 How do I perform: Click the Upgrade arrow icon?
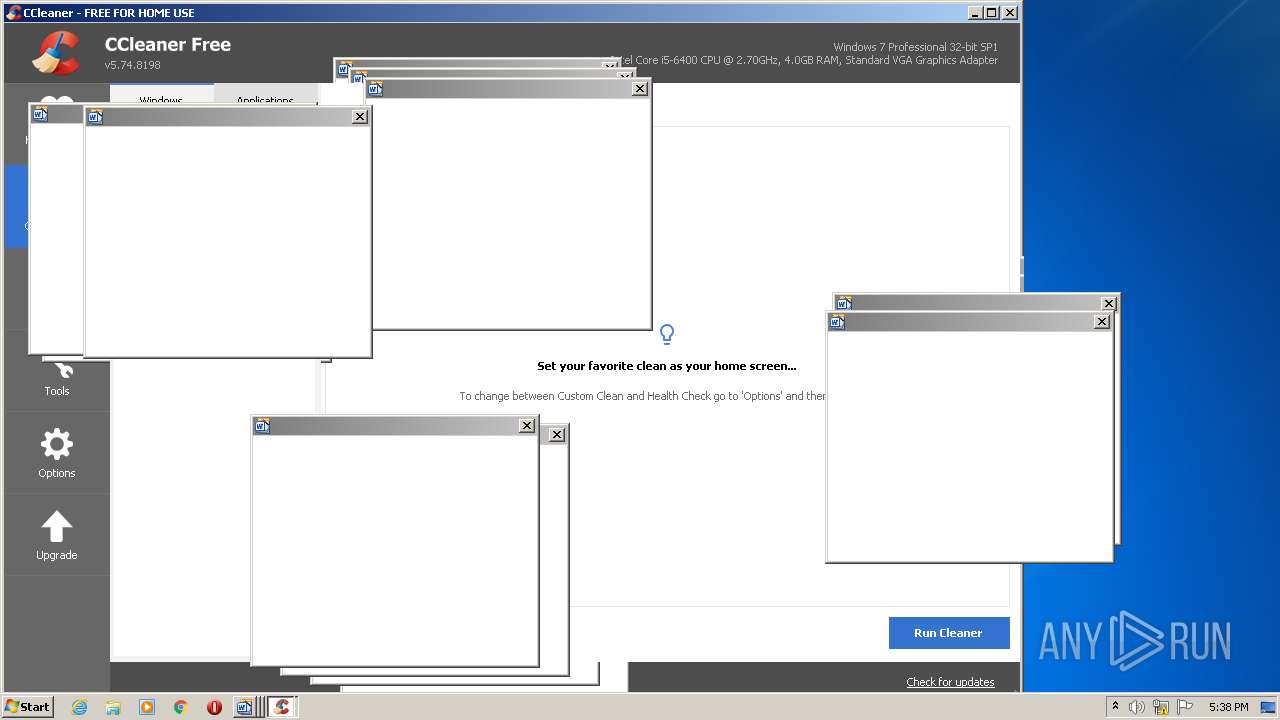click(57, 527)
